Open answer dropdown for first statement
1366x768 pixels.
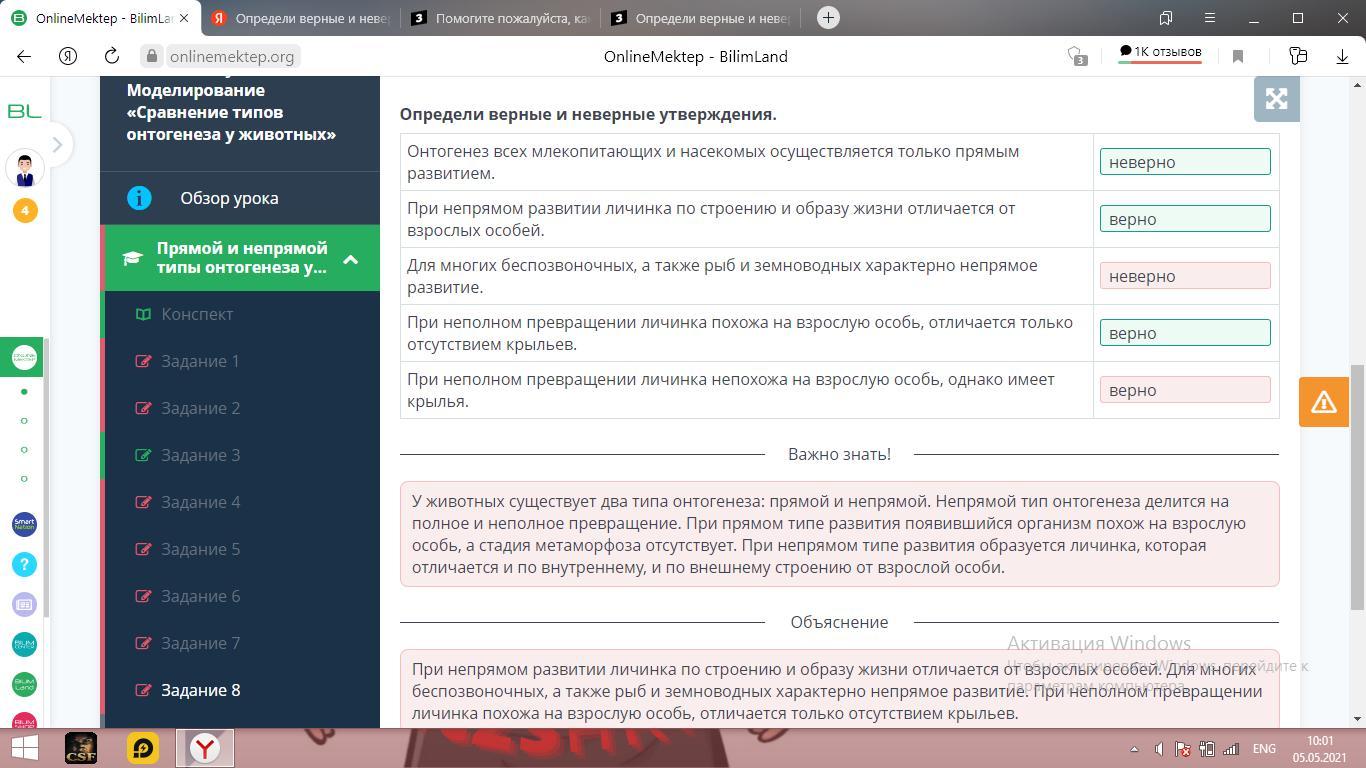coord(1184,162)
